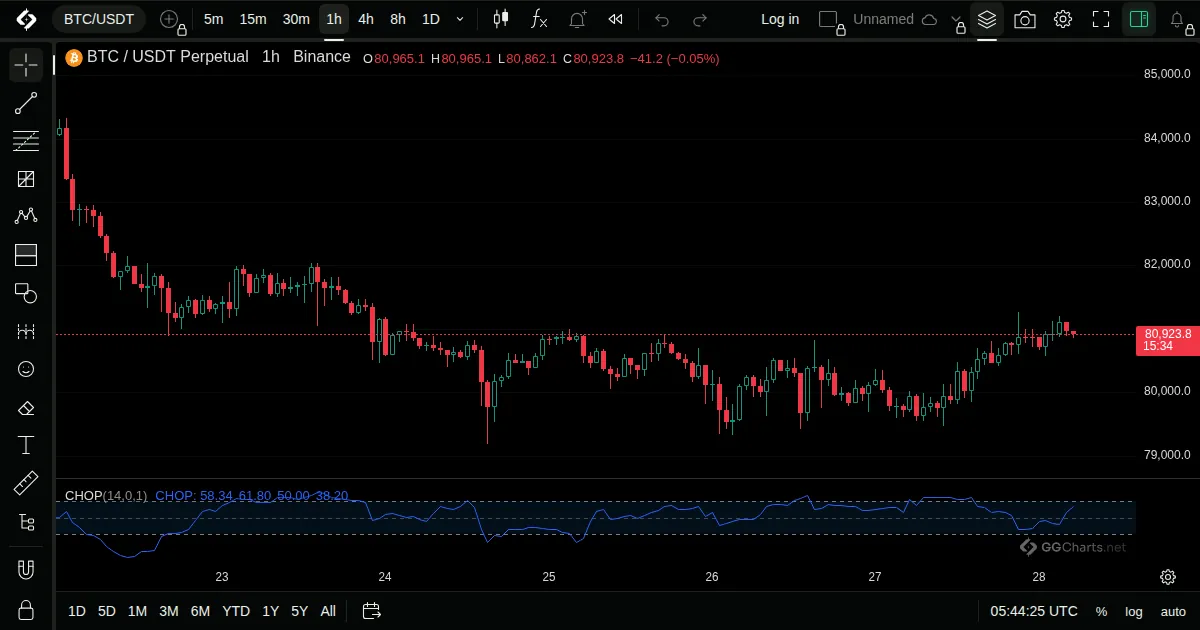Viewport: 1200px width, 630px height.
Task: Select the horizontal lines Fibonacci tool
Action: [x=26, y=141]
